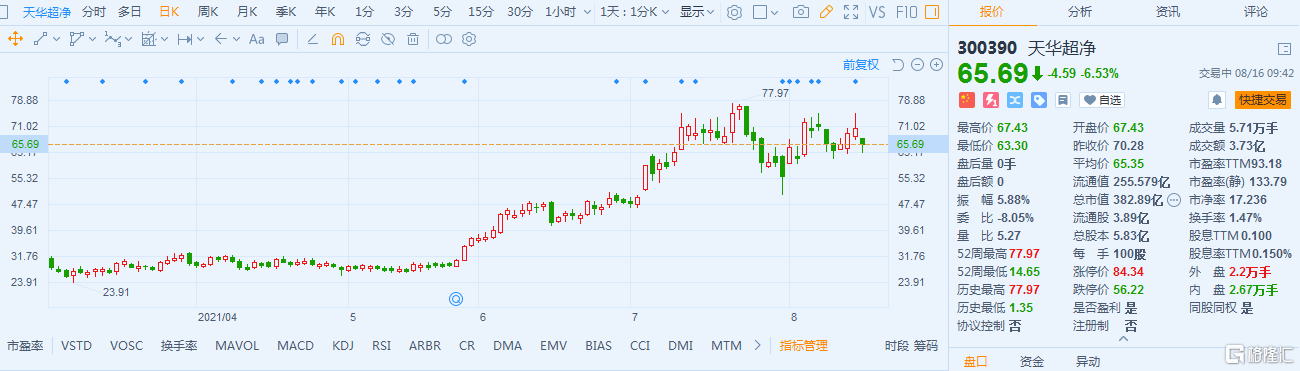This screenshot has width=1300, height=371.
Task: Select the 周K weekly candlestick view
Action: coord(208,12)
